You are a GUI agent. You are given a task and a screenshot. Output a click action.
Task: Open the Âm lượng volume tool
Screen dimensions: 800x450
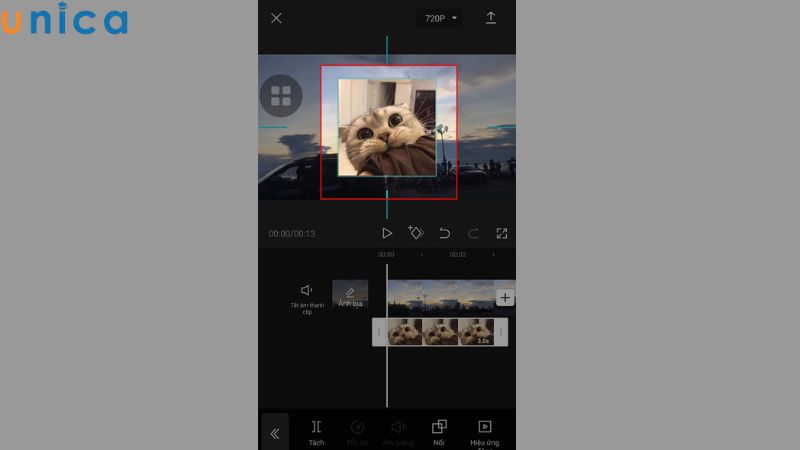click(x=398, y=433)
